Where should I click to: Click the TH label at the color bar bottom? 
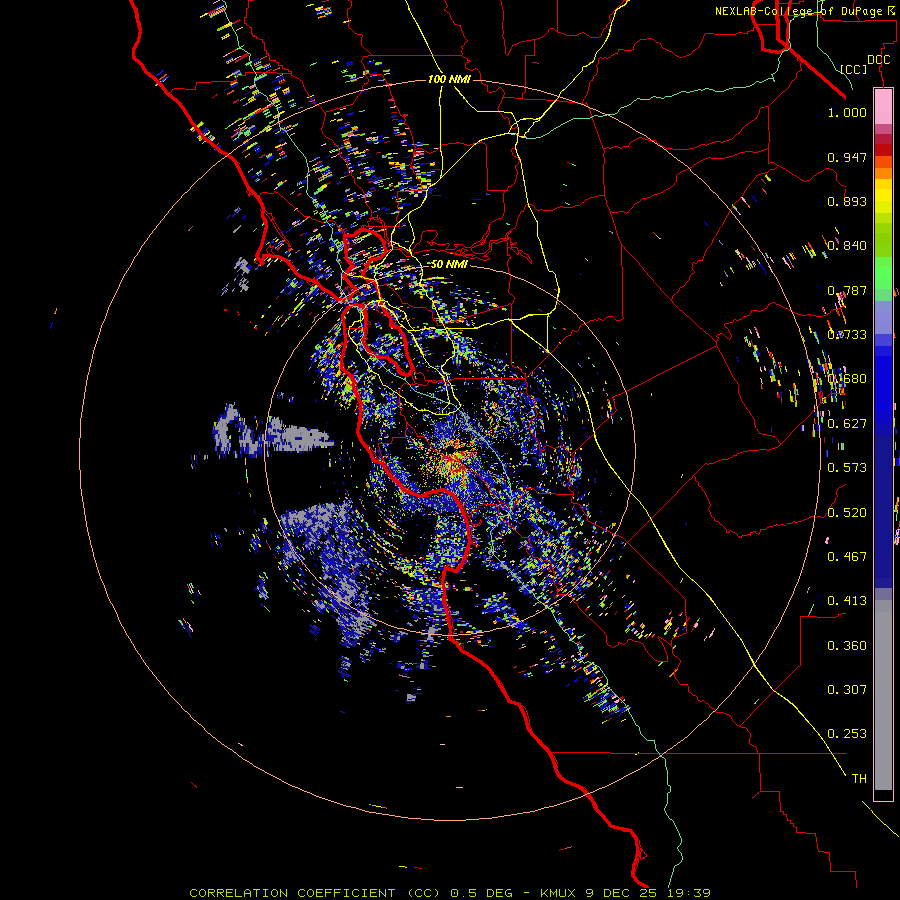[859, 779]
